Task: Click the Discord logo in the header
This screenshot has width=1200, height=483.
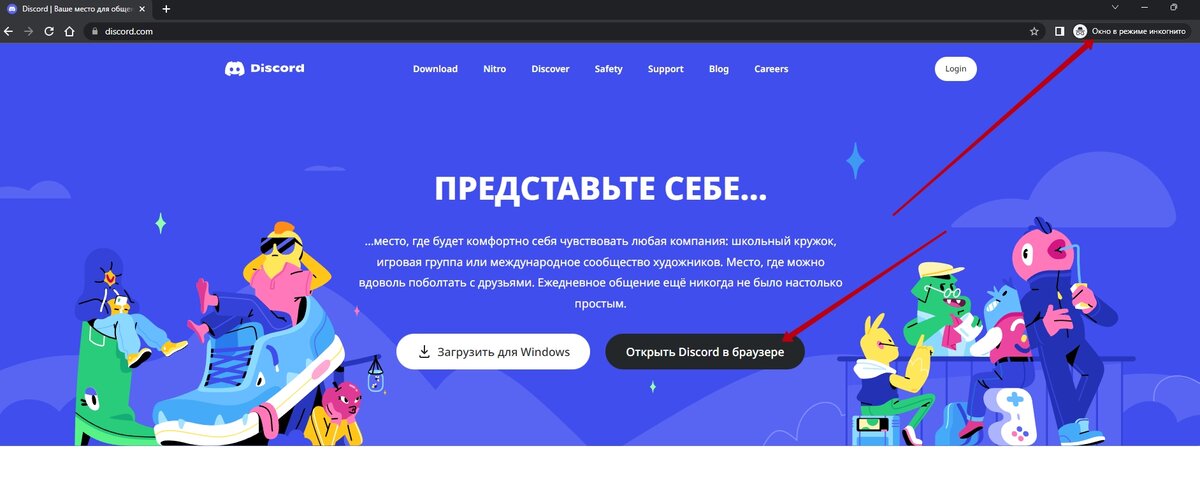Action: [x=264, y=69]
